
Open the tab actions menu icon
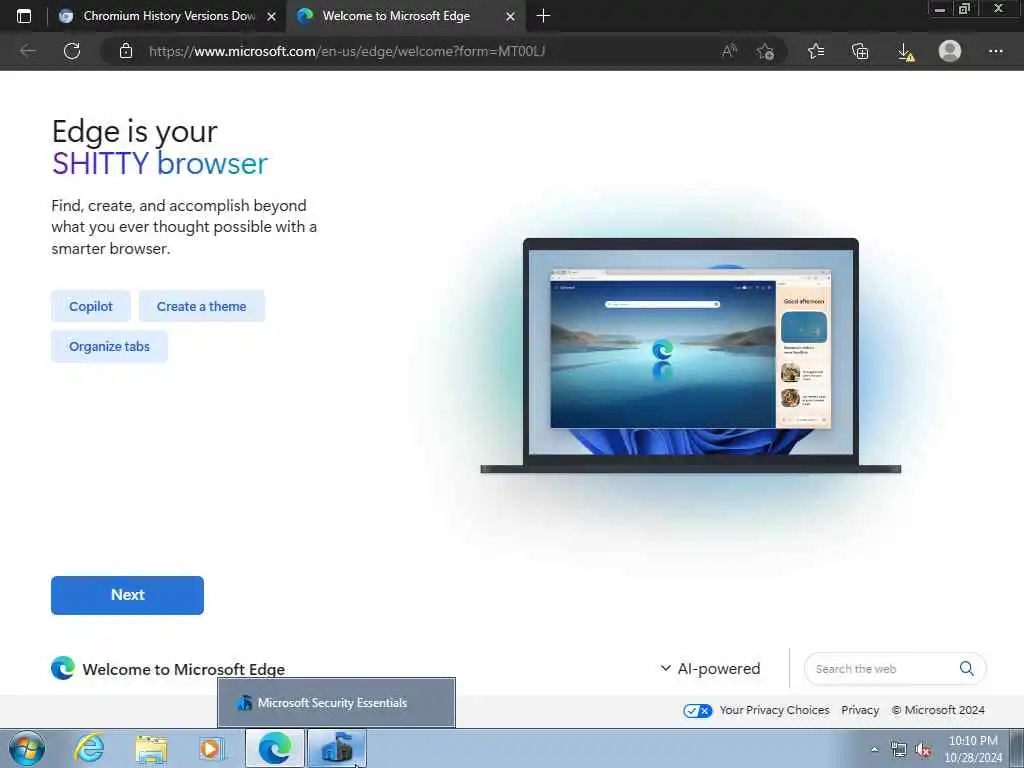[24, 16]
